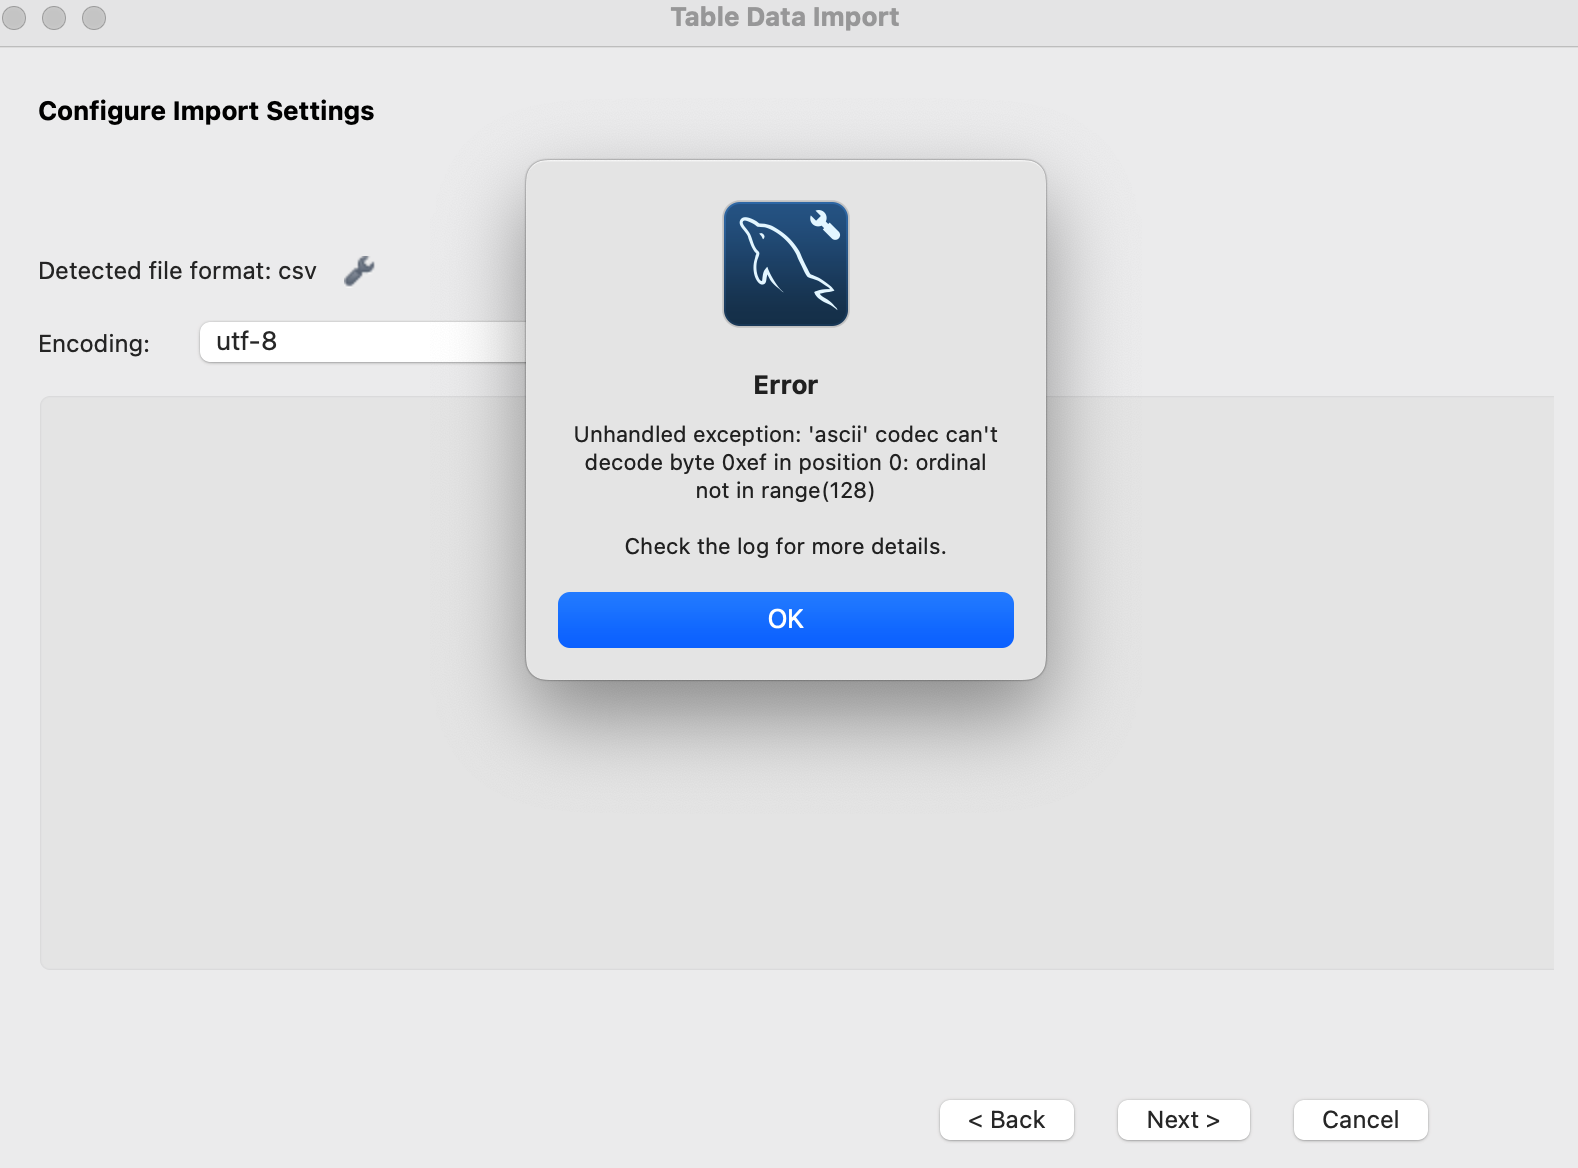Click the MySQL Workbench dolphin icon
This screenshot has width=1578, height=1168.
(x=786, y=264)
